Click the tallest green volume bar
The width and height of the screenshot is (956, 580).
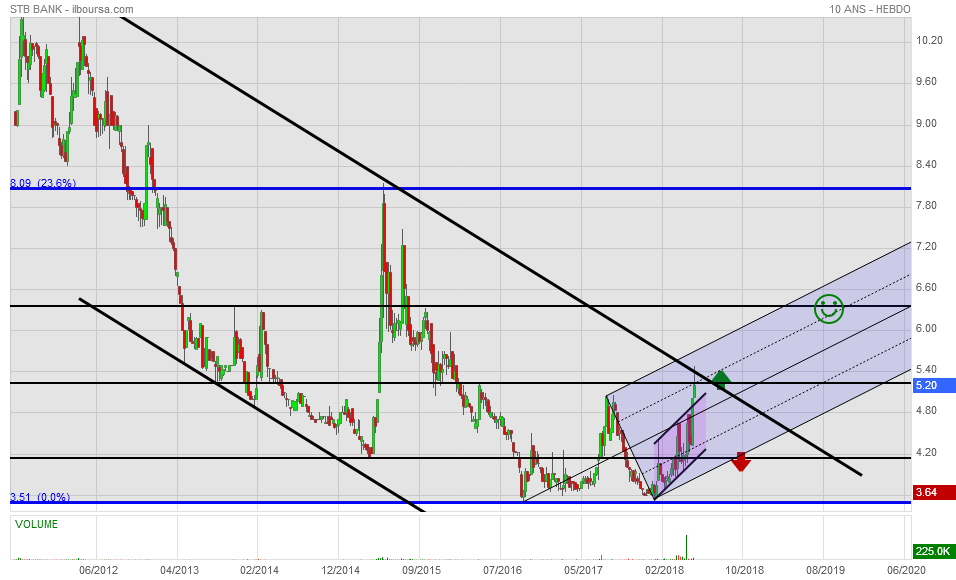click(x=687, y=547)
